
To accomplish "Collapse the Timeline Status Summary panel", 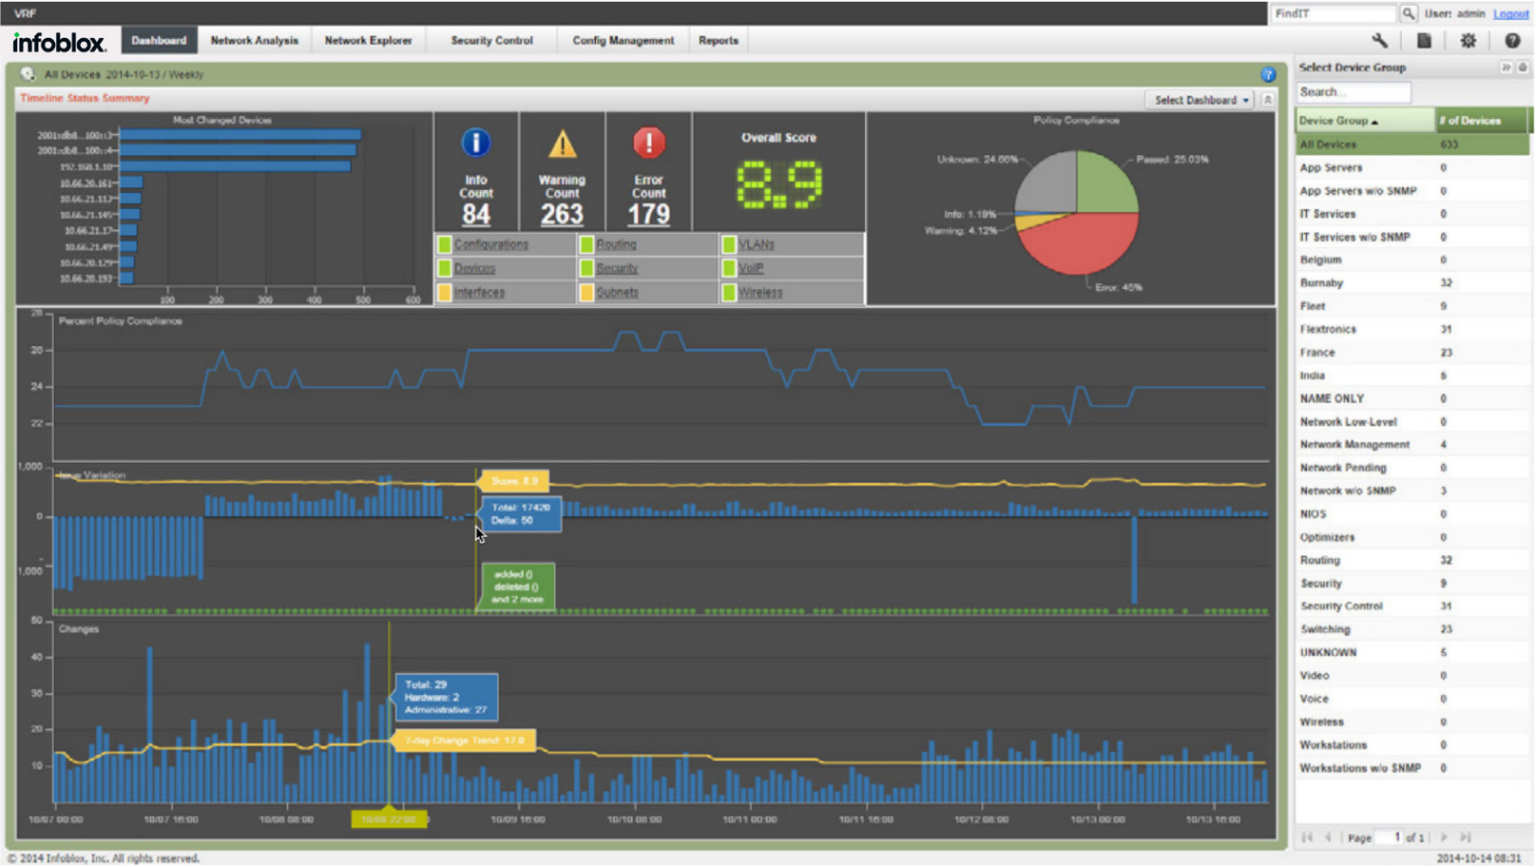I will [x=1268, y=100].
